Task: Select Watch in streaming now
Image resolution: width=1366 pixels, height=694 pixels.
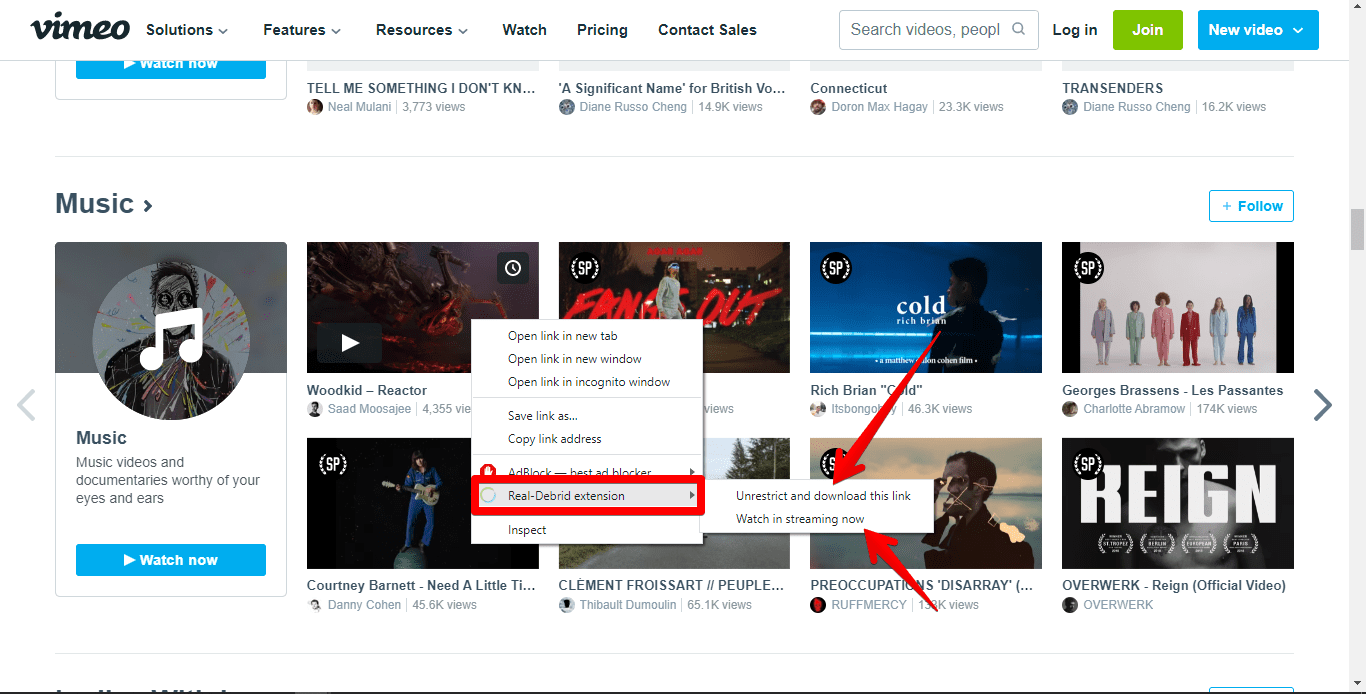Action: tap(800, 519)
